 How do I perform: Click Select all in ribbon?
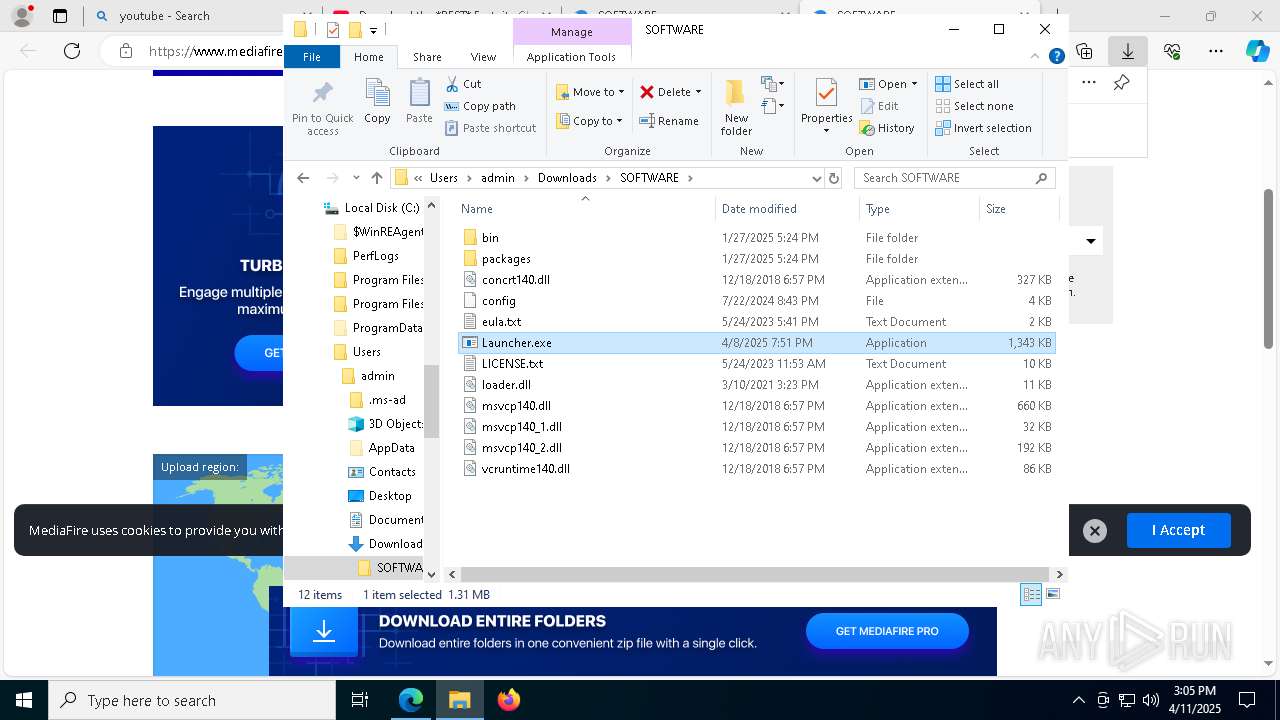click(967, 84)
